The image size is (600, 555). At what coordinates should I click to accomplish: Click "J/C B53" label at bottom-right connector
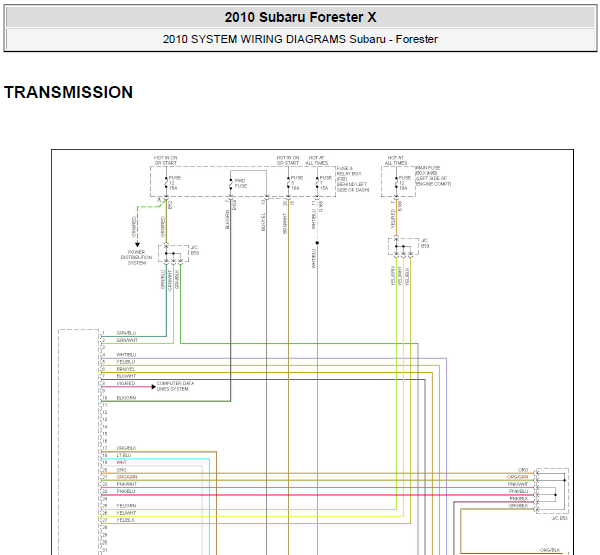point(559,518)
